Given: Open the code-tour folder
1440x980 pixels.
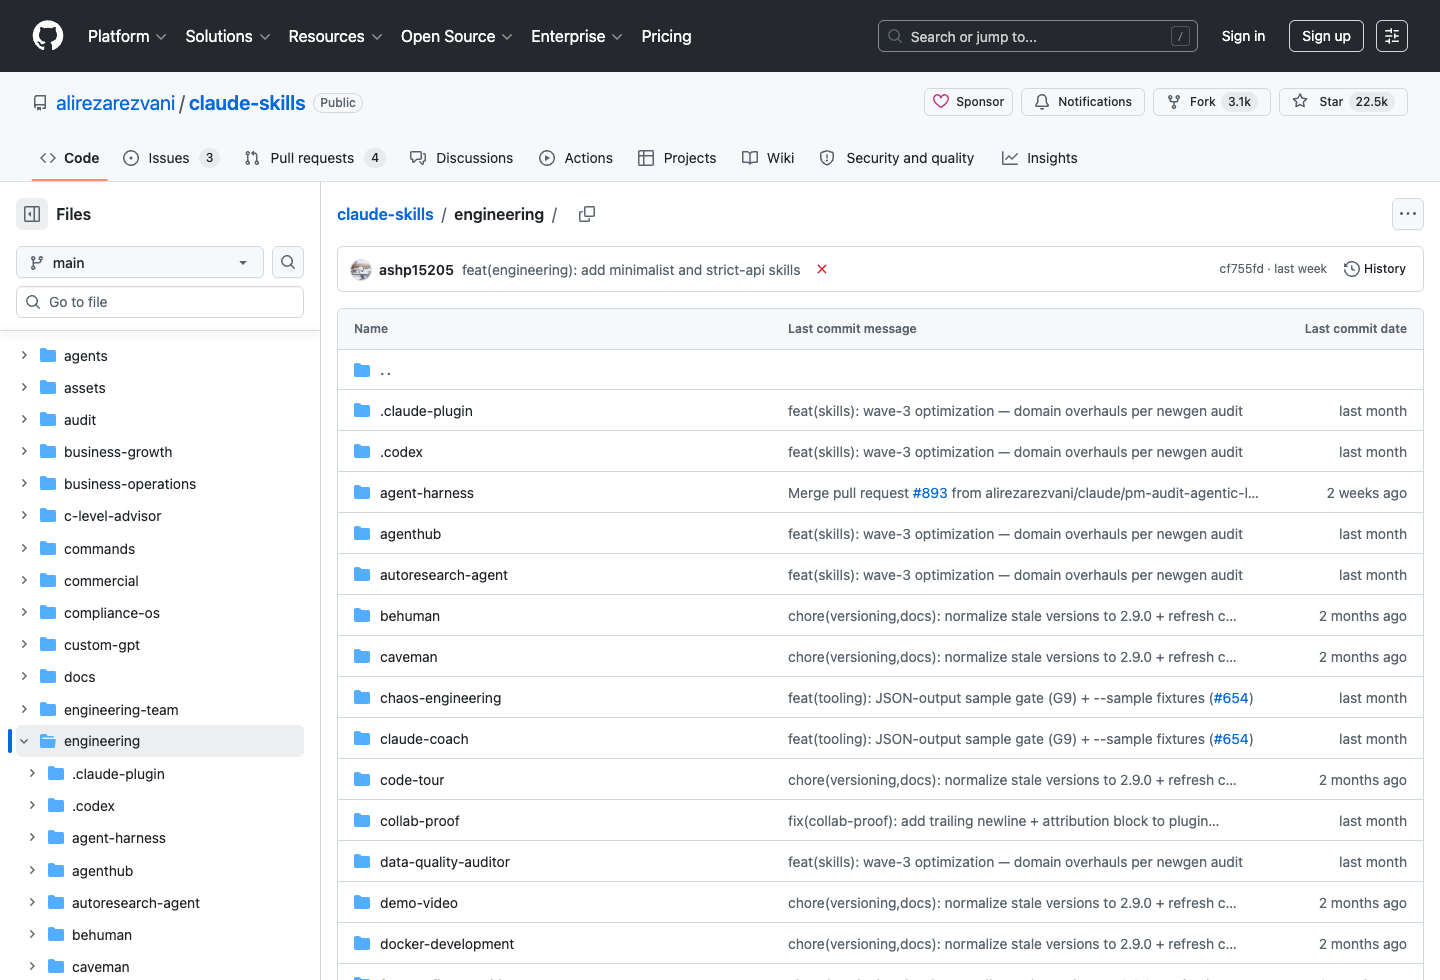Looking at the screenshot, I should [x=412, y=780].
